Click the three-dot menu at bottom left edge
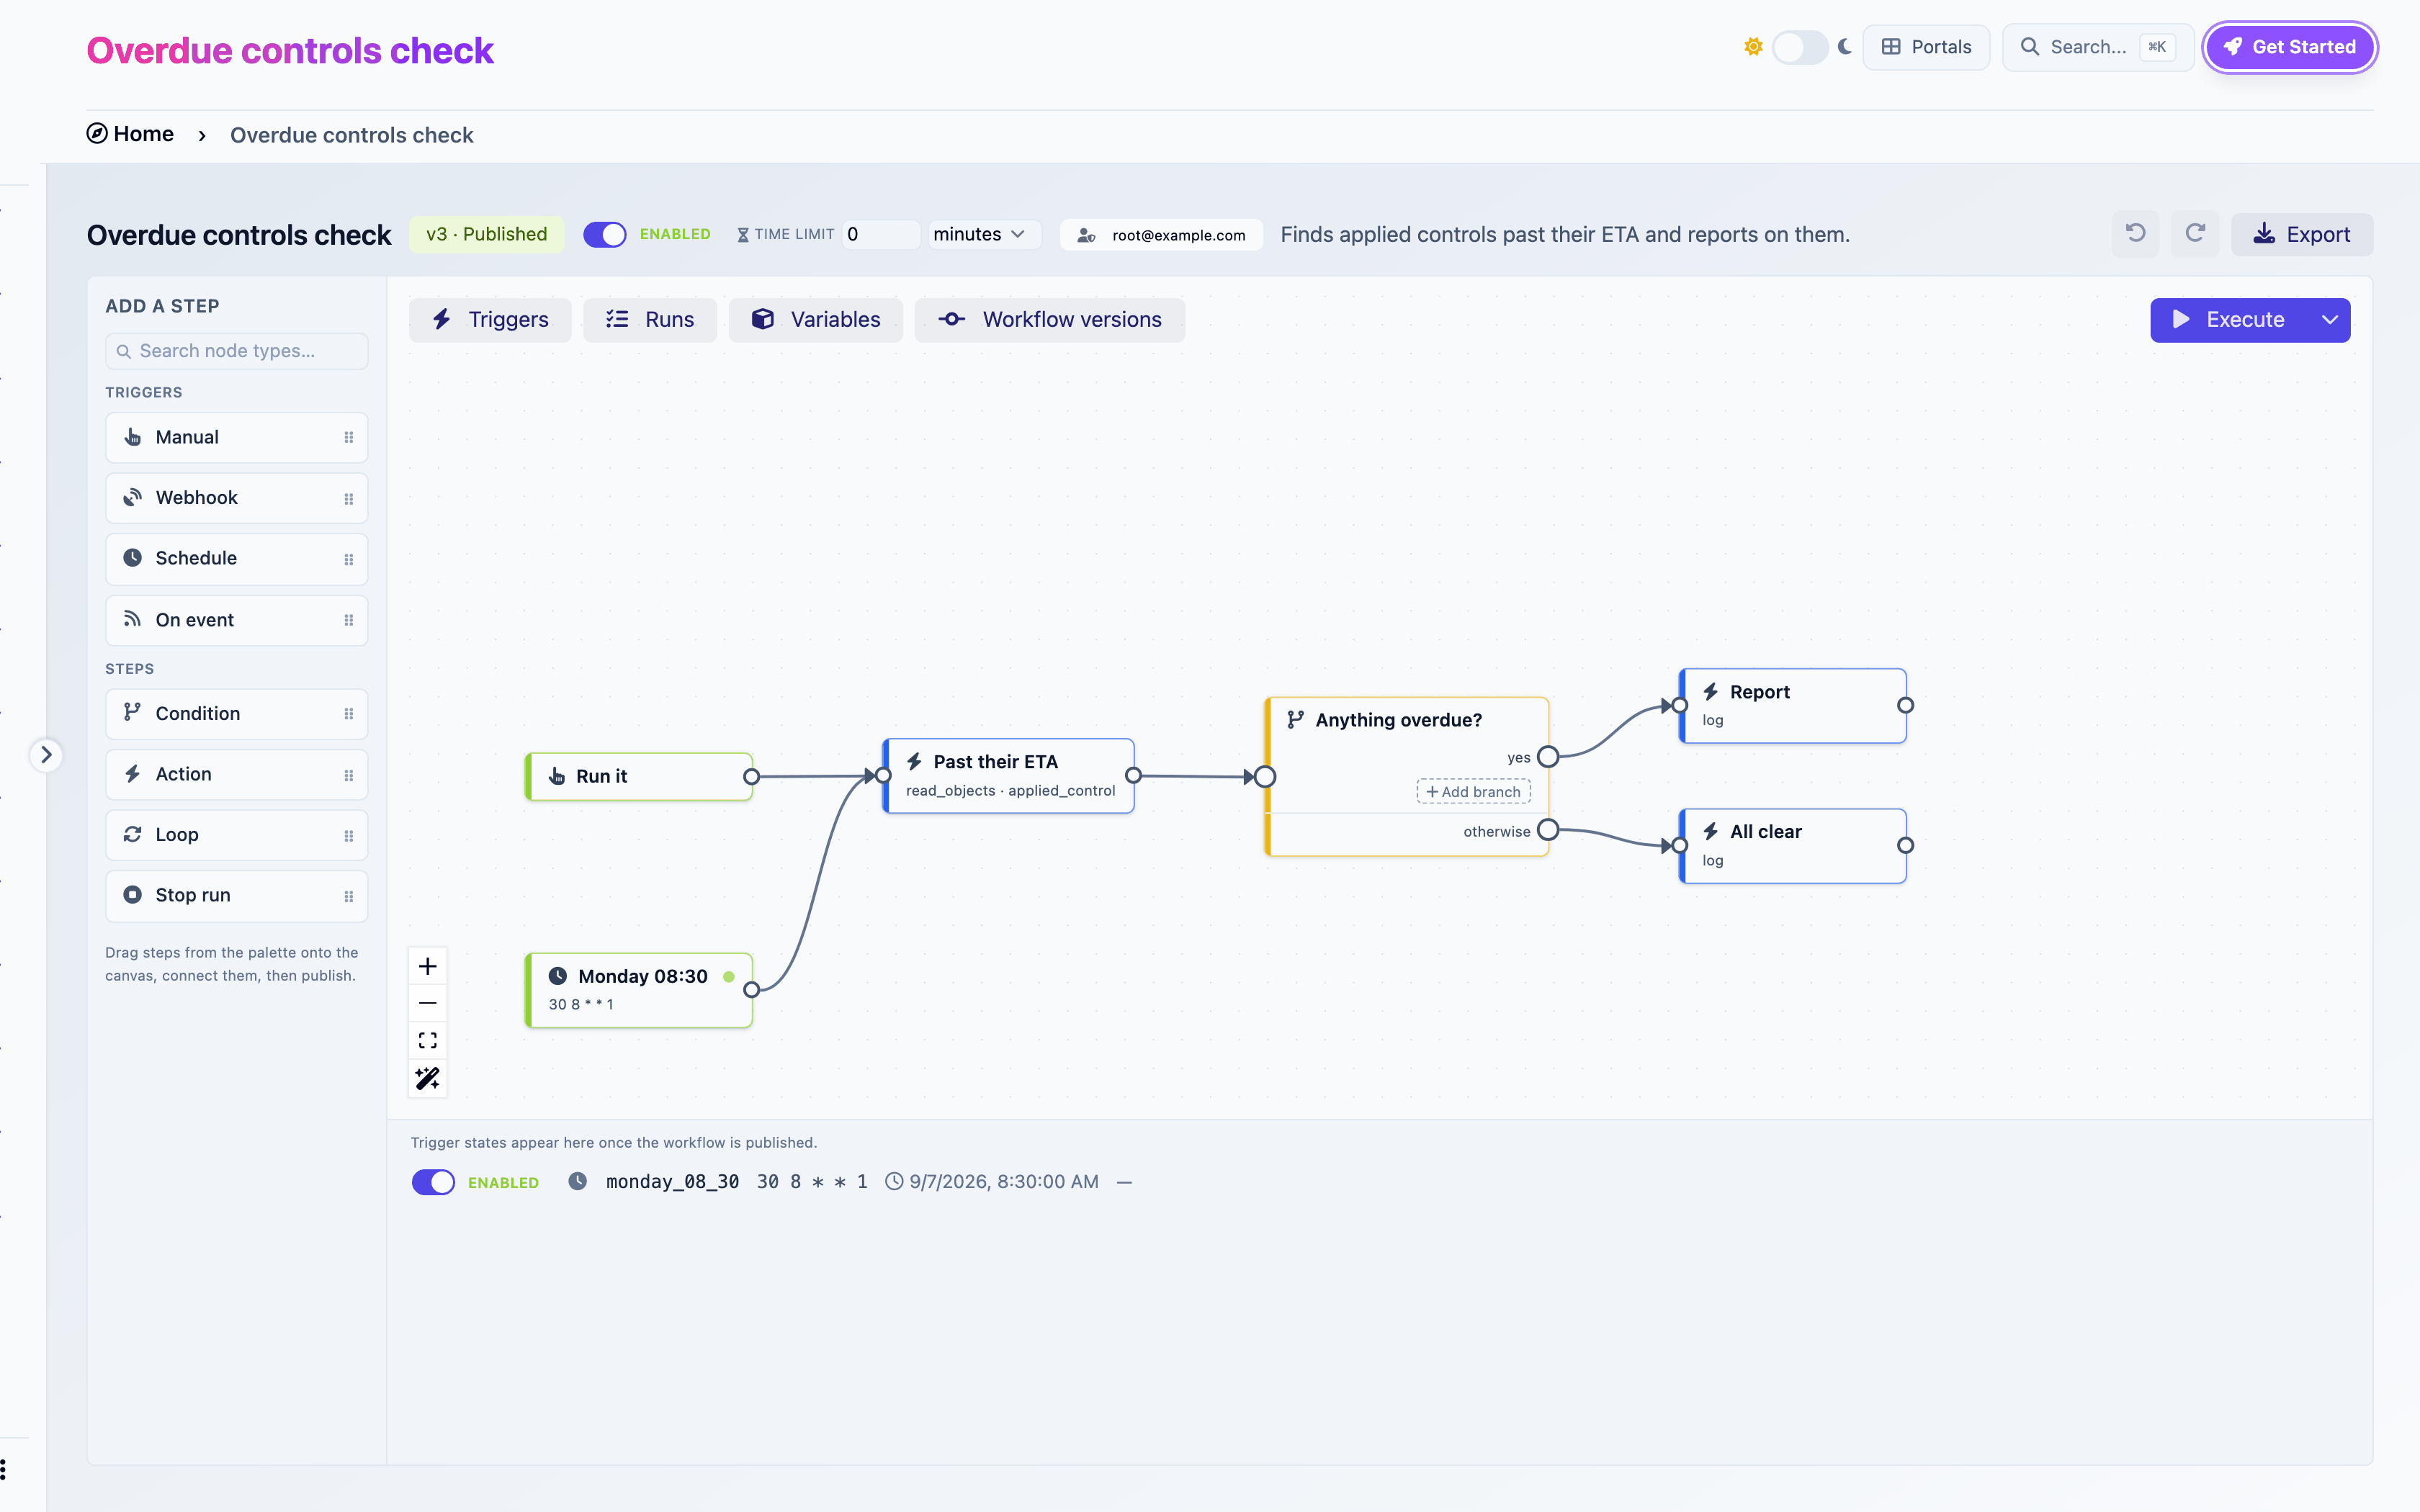Image resolution: width=2420 pixels, height=1512 pixels. pos(4,1470)
